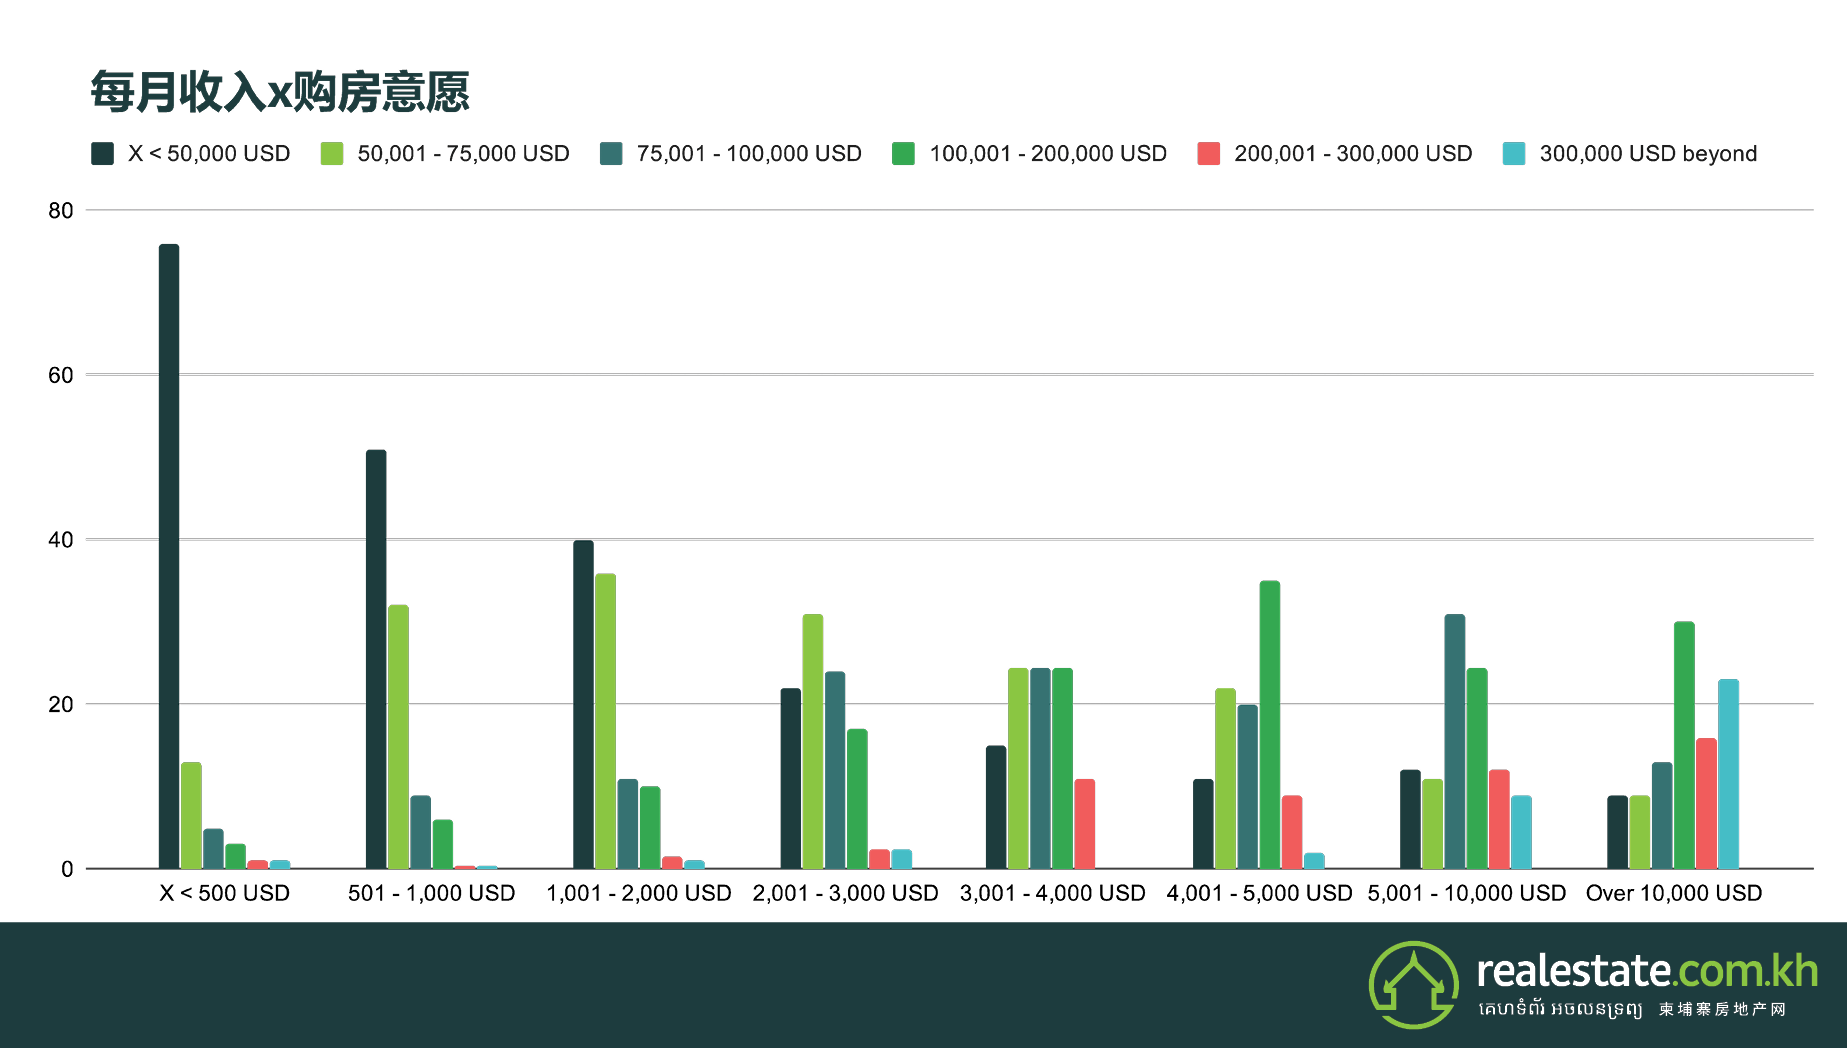Click the dark teal bar in 1,001 - 2,000 USD group
The height and width of the screenshot is (1048, 1847).
coord(583,704)
